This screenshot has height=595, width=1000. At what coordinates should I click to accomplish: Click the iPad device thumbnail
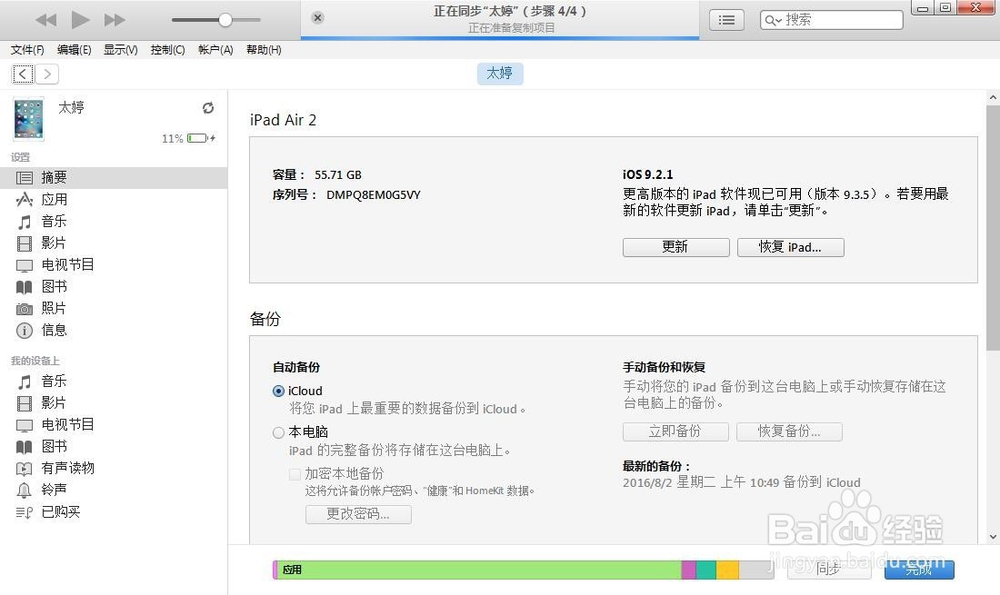click(29, 119)
